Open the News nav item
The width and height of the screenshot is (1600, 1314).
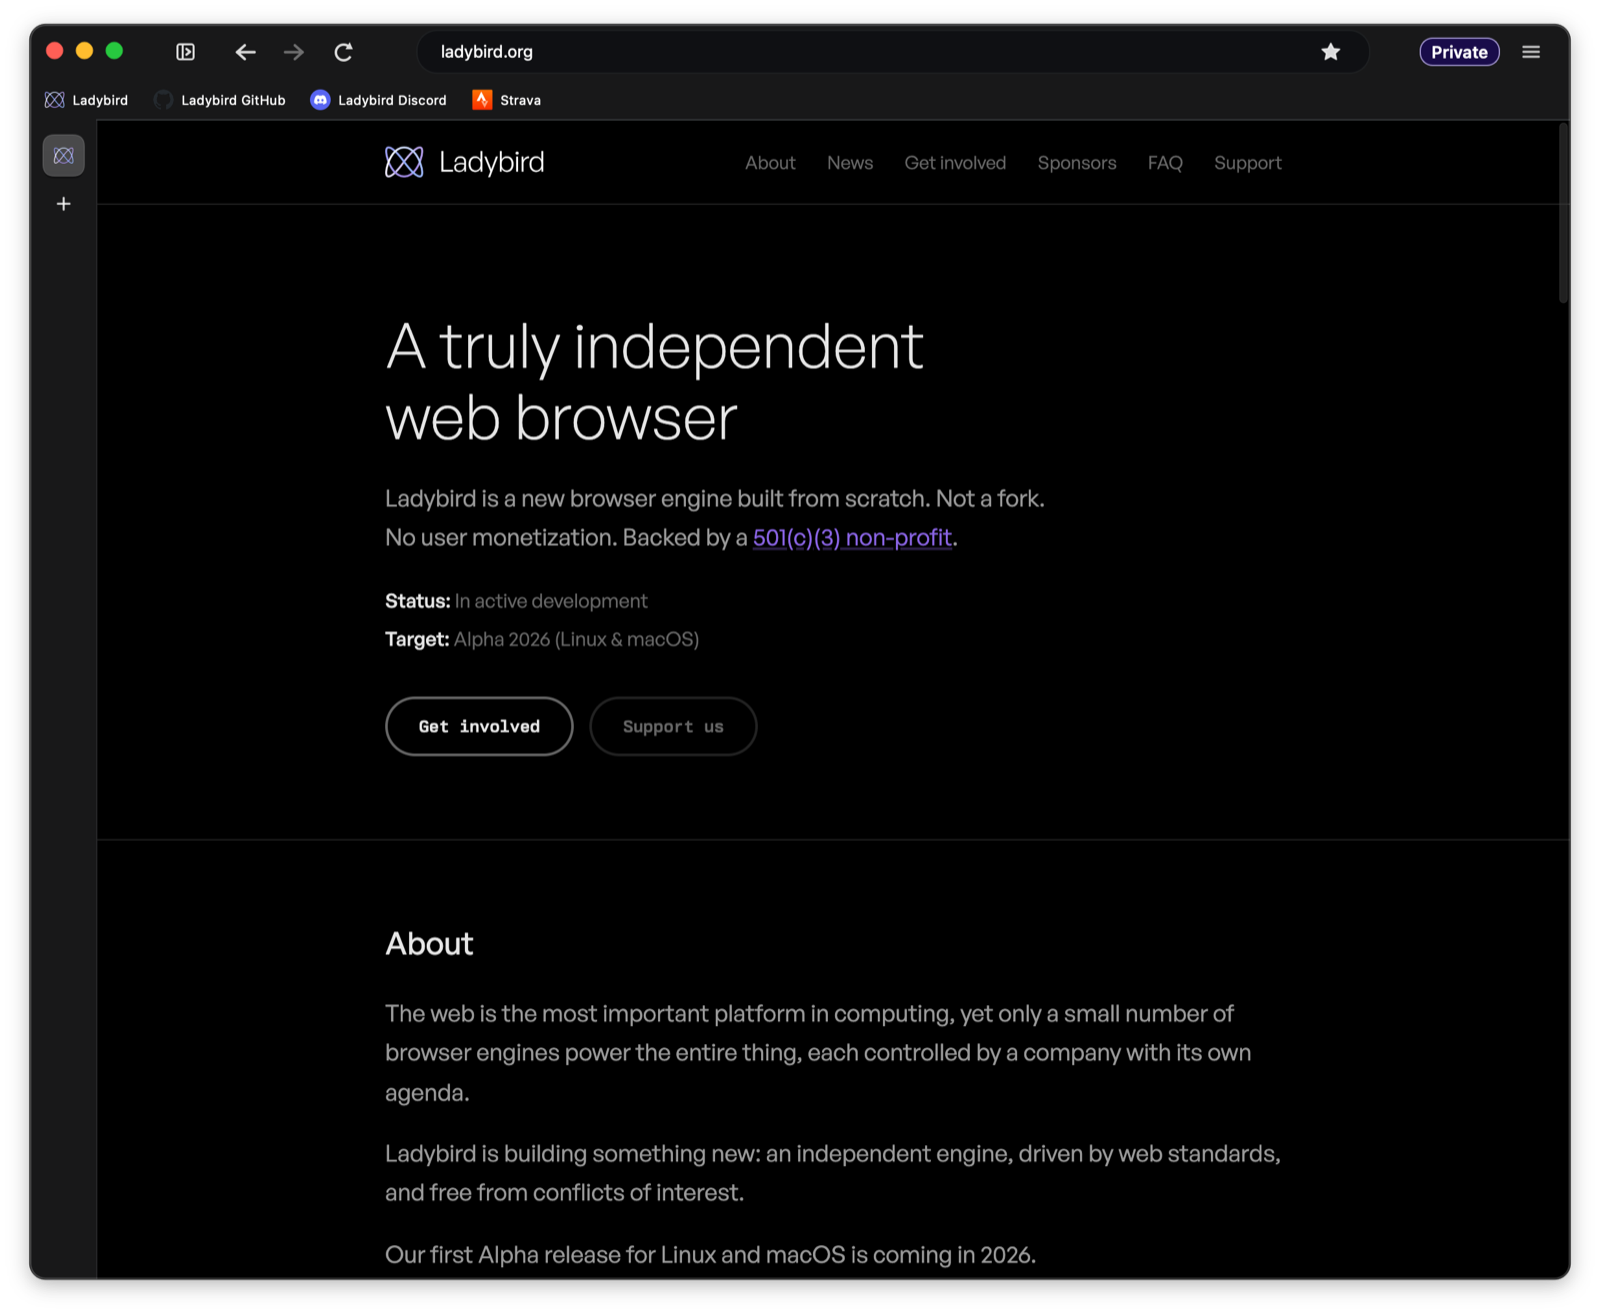click(x=850, y=163)
